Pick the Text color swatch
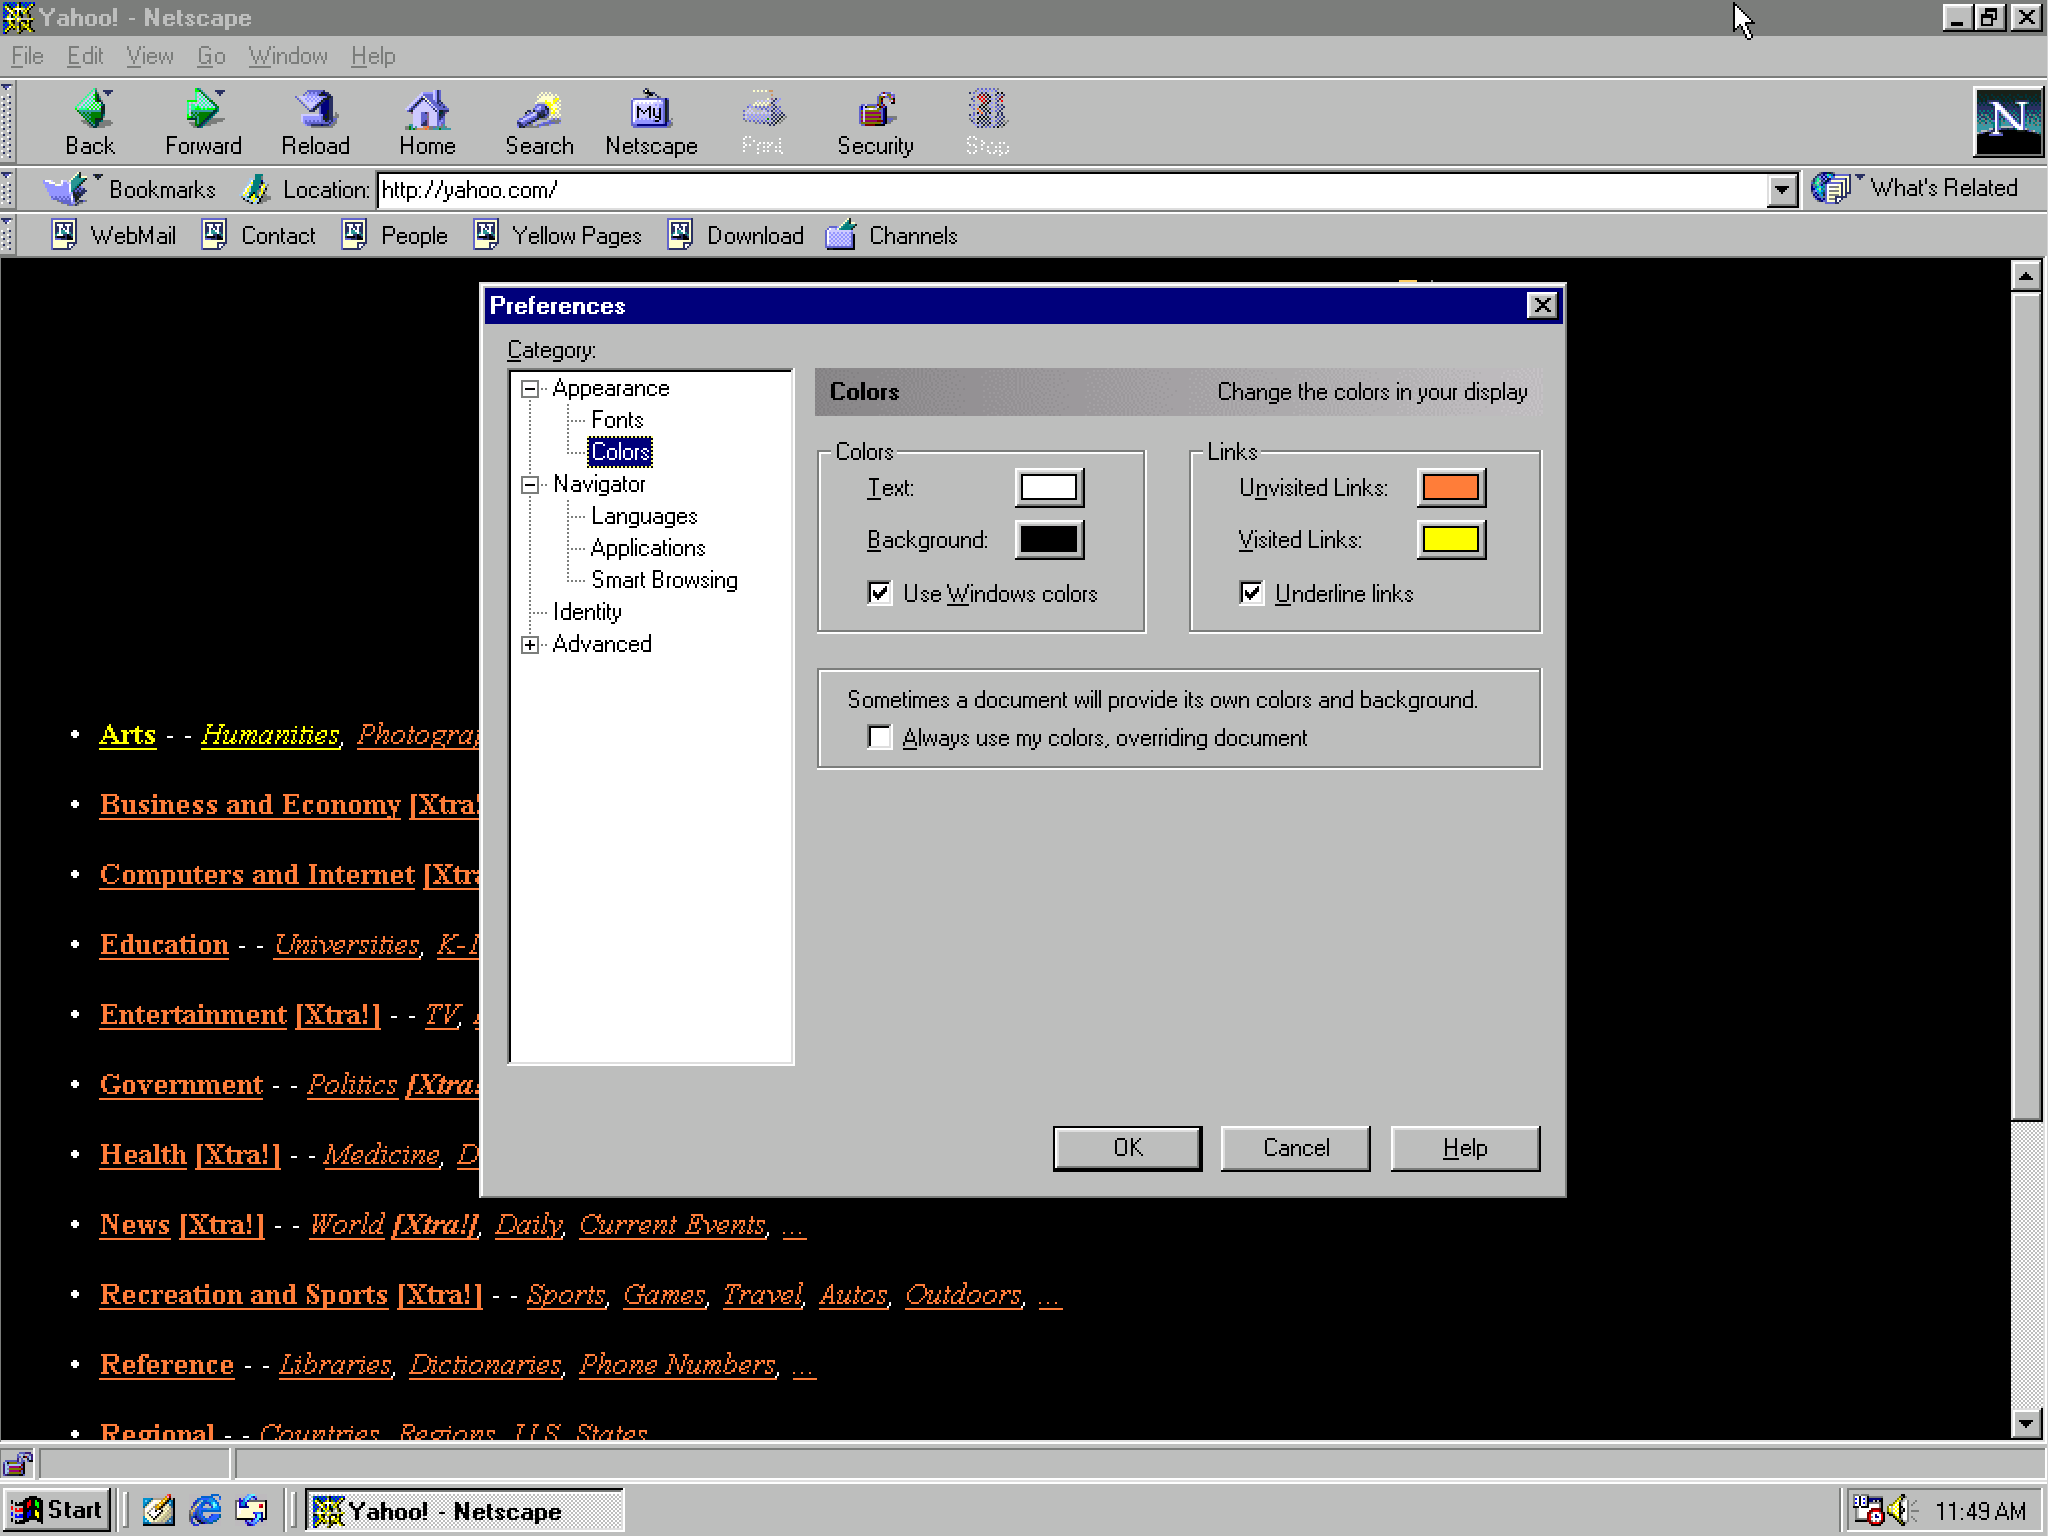2048x1536 pixels. coord(1049,488)
